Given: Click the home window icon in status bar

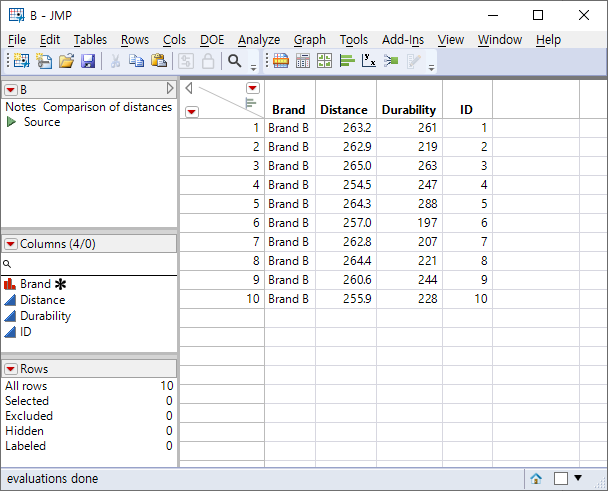Looking at the screenshot, I should 536,478.
